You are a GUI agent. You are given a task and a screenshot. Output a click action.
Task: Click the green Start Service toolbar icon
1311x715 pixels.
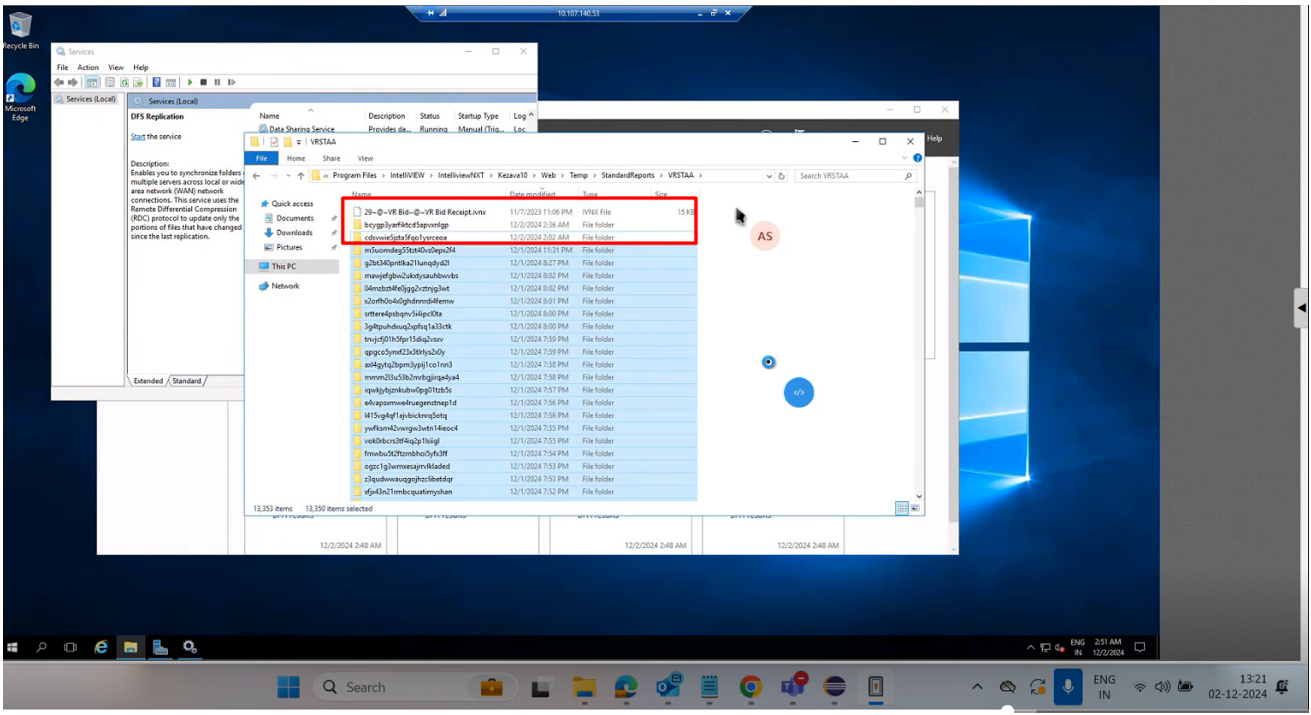point(189,82)
